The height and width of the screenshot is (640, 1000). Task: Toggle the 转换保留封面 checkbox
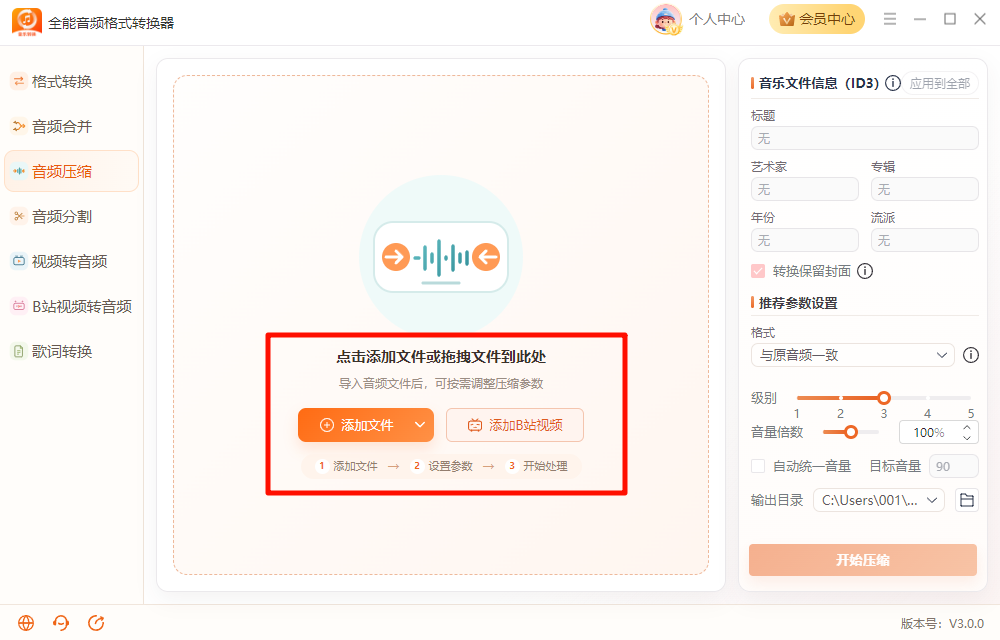(758, 271)
